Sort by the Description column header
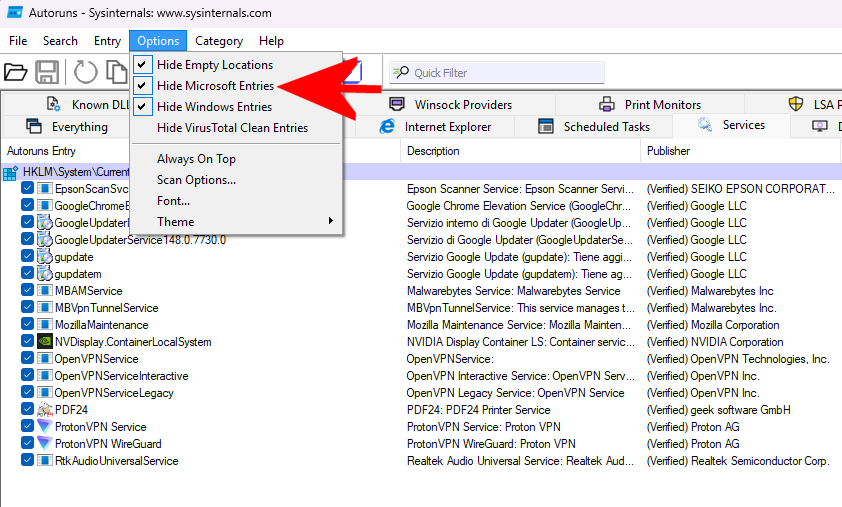Screen dimensions: 842x507 [x=520, y=151]
